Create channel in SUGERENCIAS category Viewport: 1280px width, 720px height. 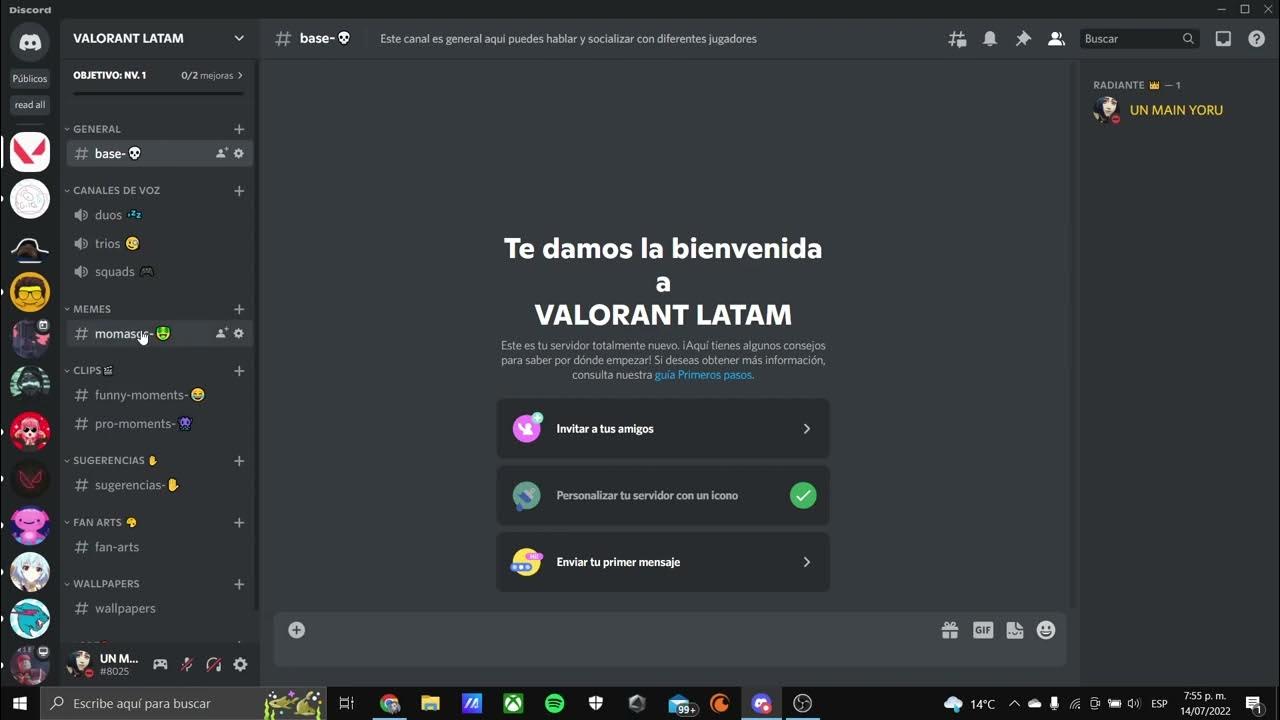point(239,460)
